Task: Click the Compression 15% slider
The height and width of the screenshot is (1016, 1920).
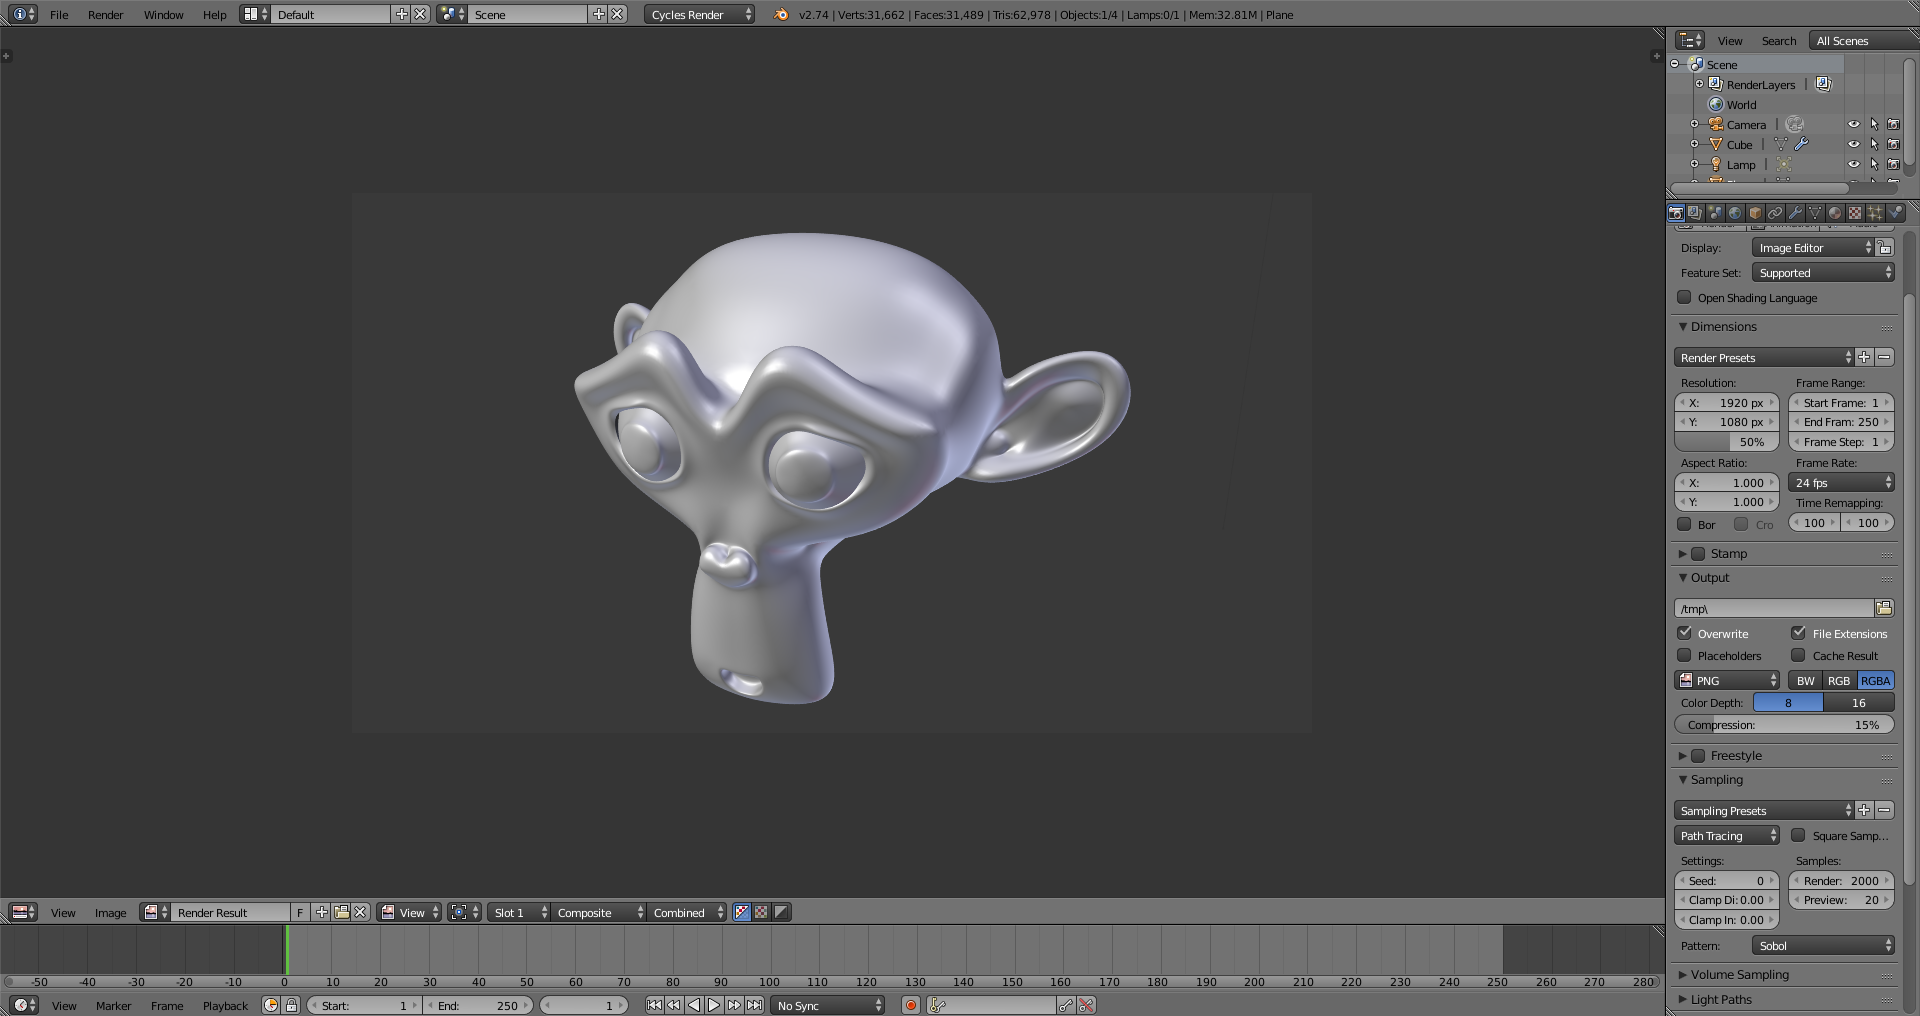Action: [1784, 724]
